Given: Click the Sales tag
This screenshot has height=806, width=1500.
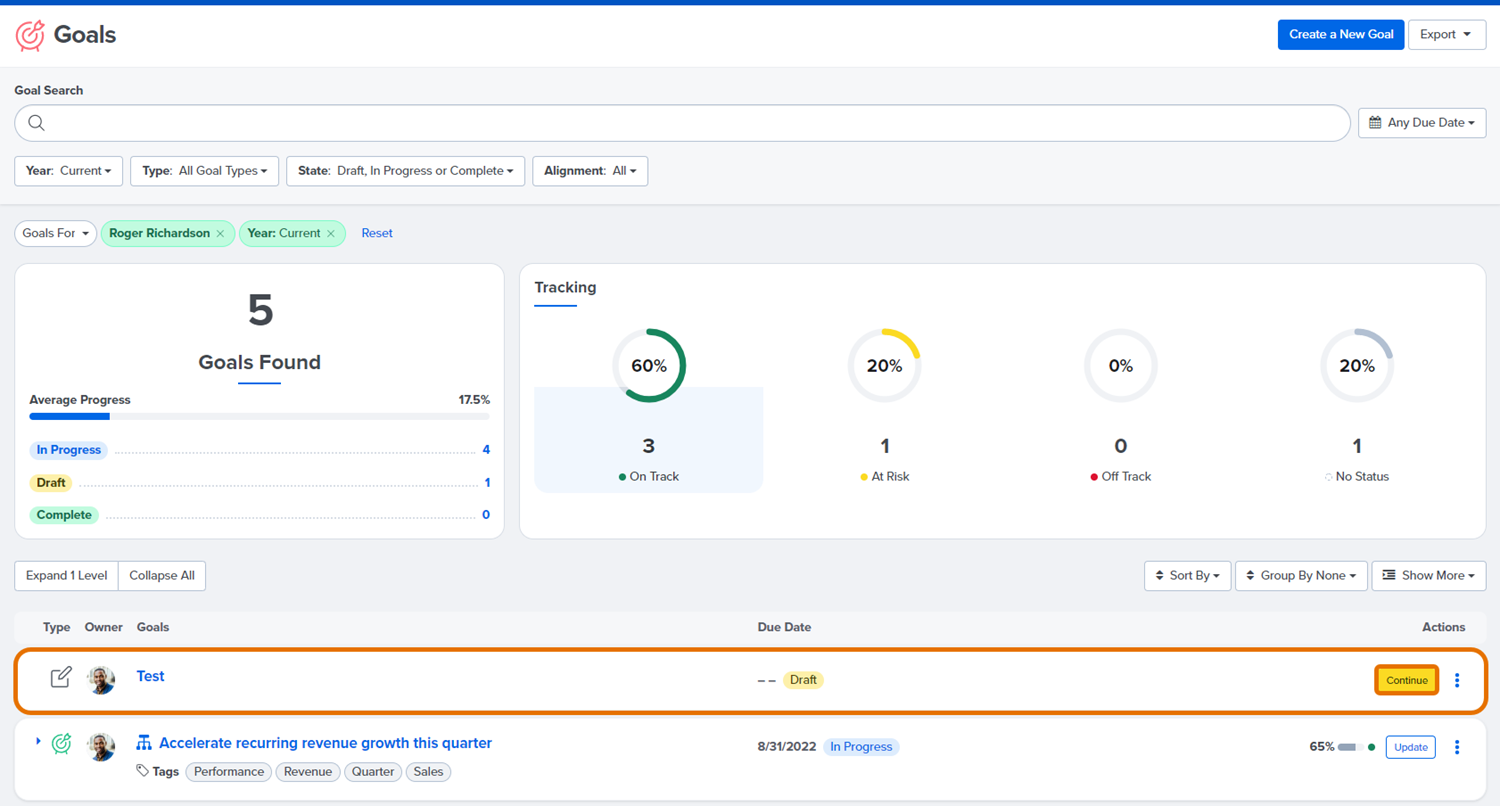Looking at the screenshot, I should click(x=429, y=772).
